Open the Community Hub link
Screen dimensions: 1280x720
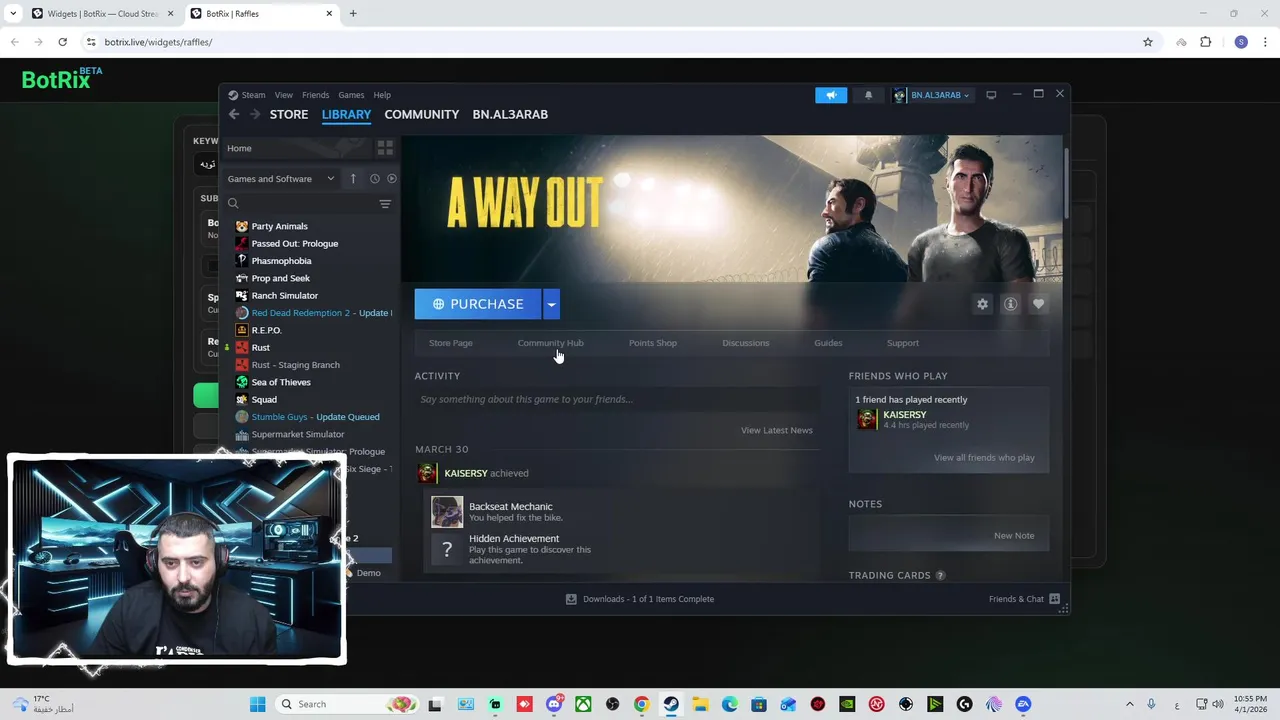click(x=550, y=343)
